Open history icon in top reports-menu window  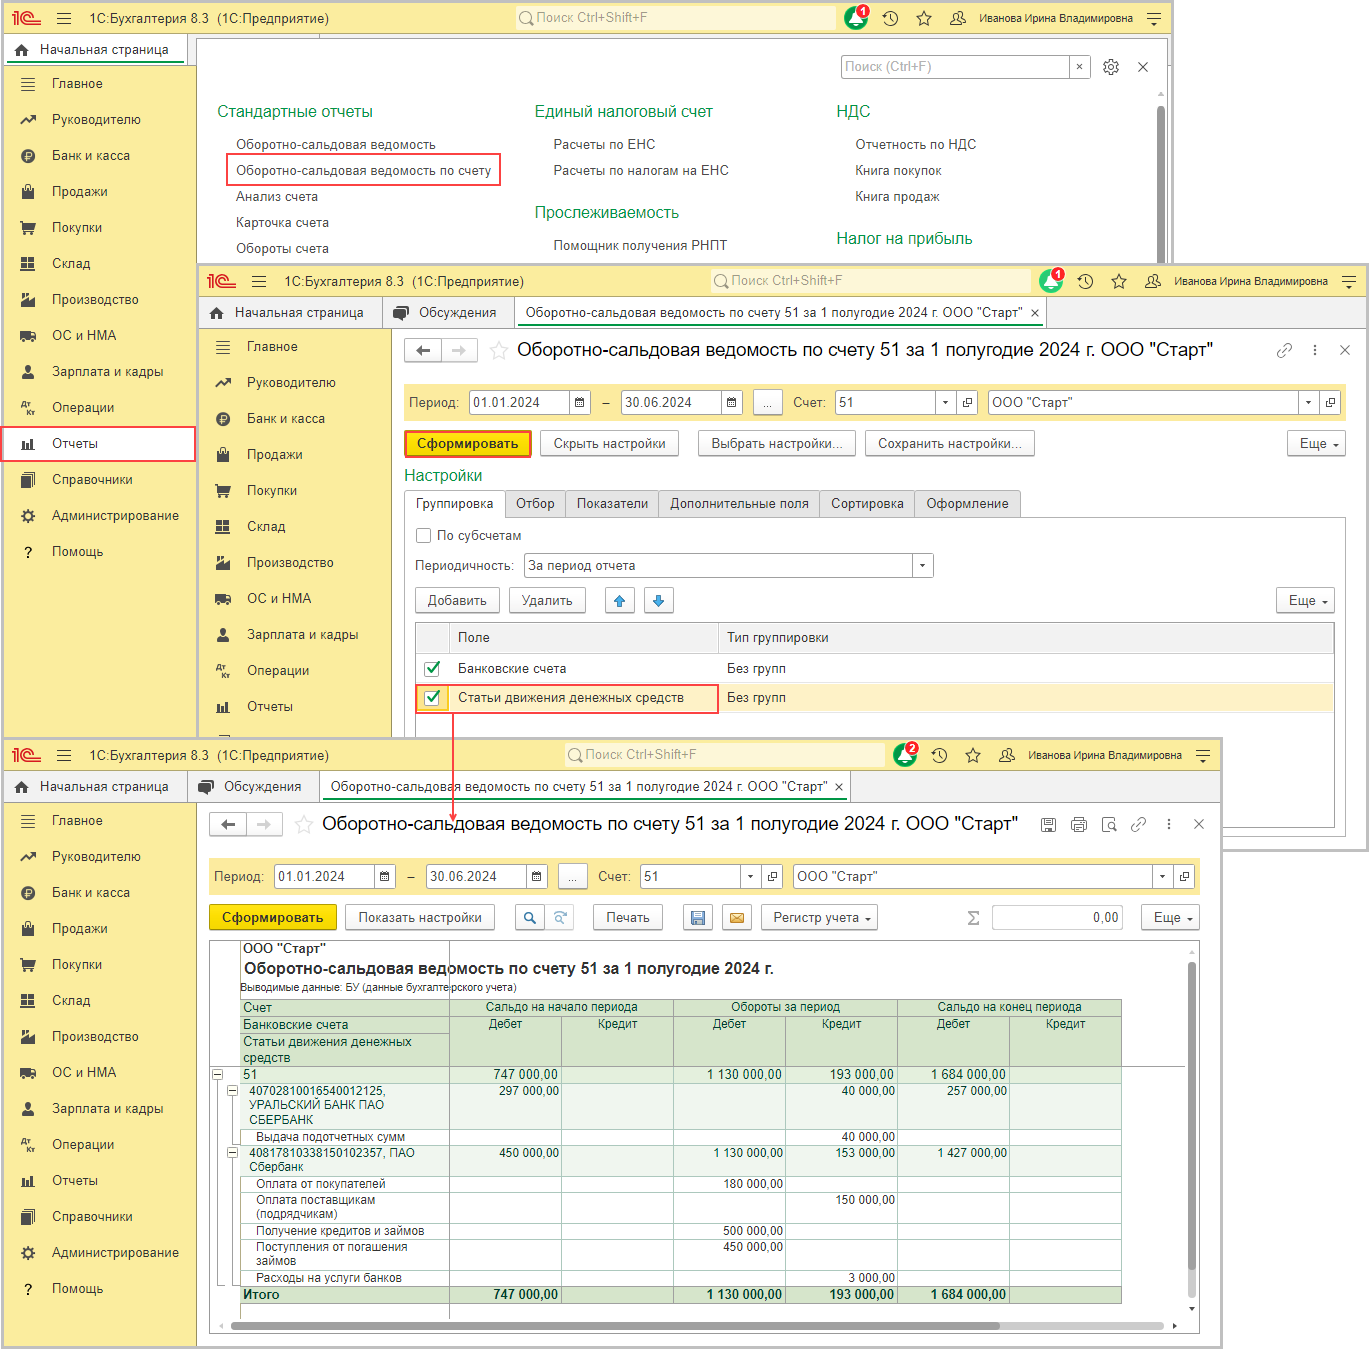coord(890,18)
